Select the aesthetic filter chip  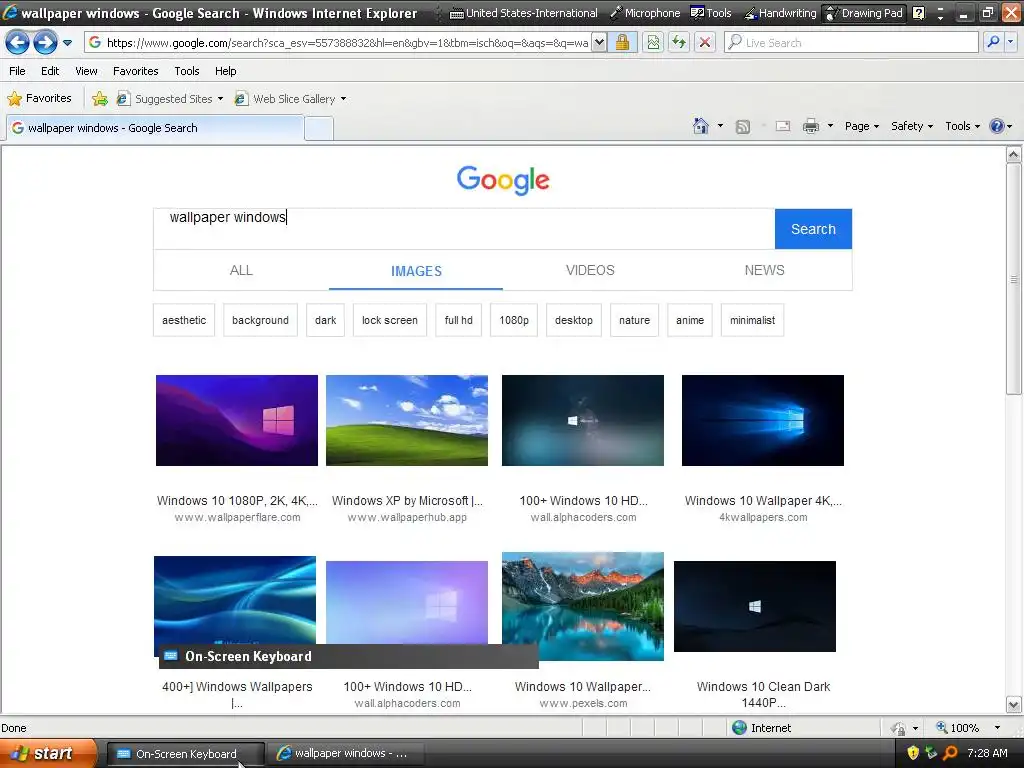184,320
